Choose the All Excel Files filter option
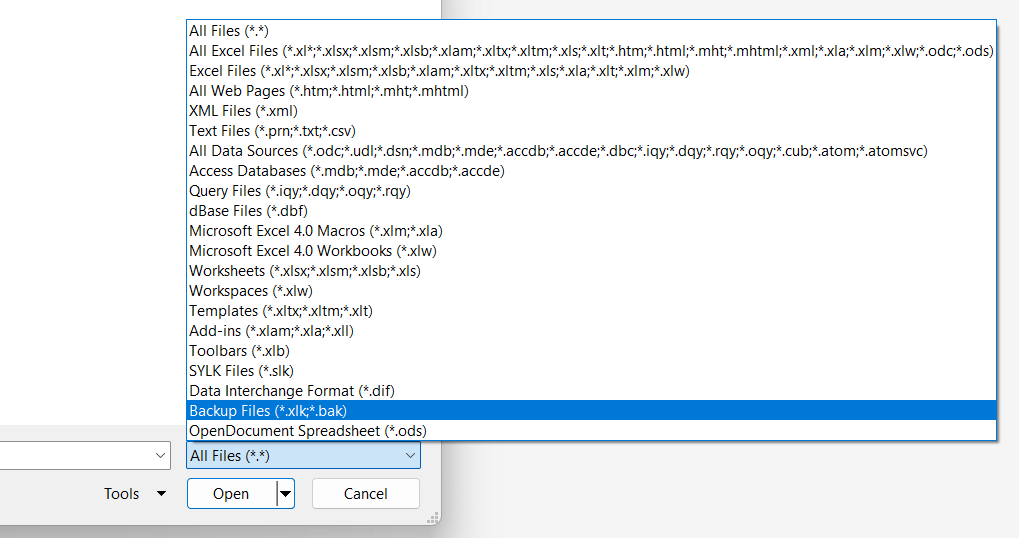 point(591,51)
